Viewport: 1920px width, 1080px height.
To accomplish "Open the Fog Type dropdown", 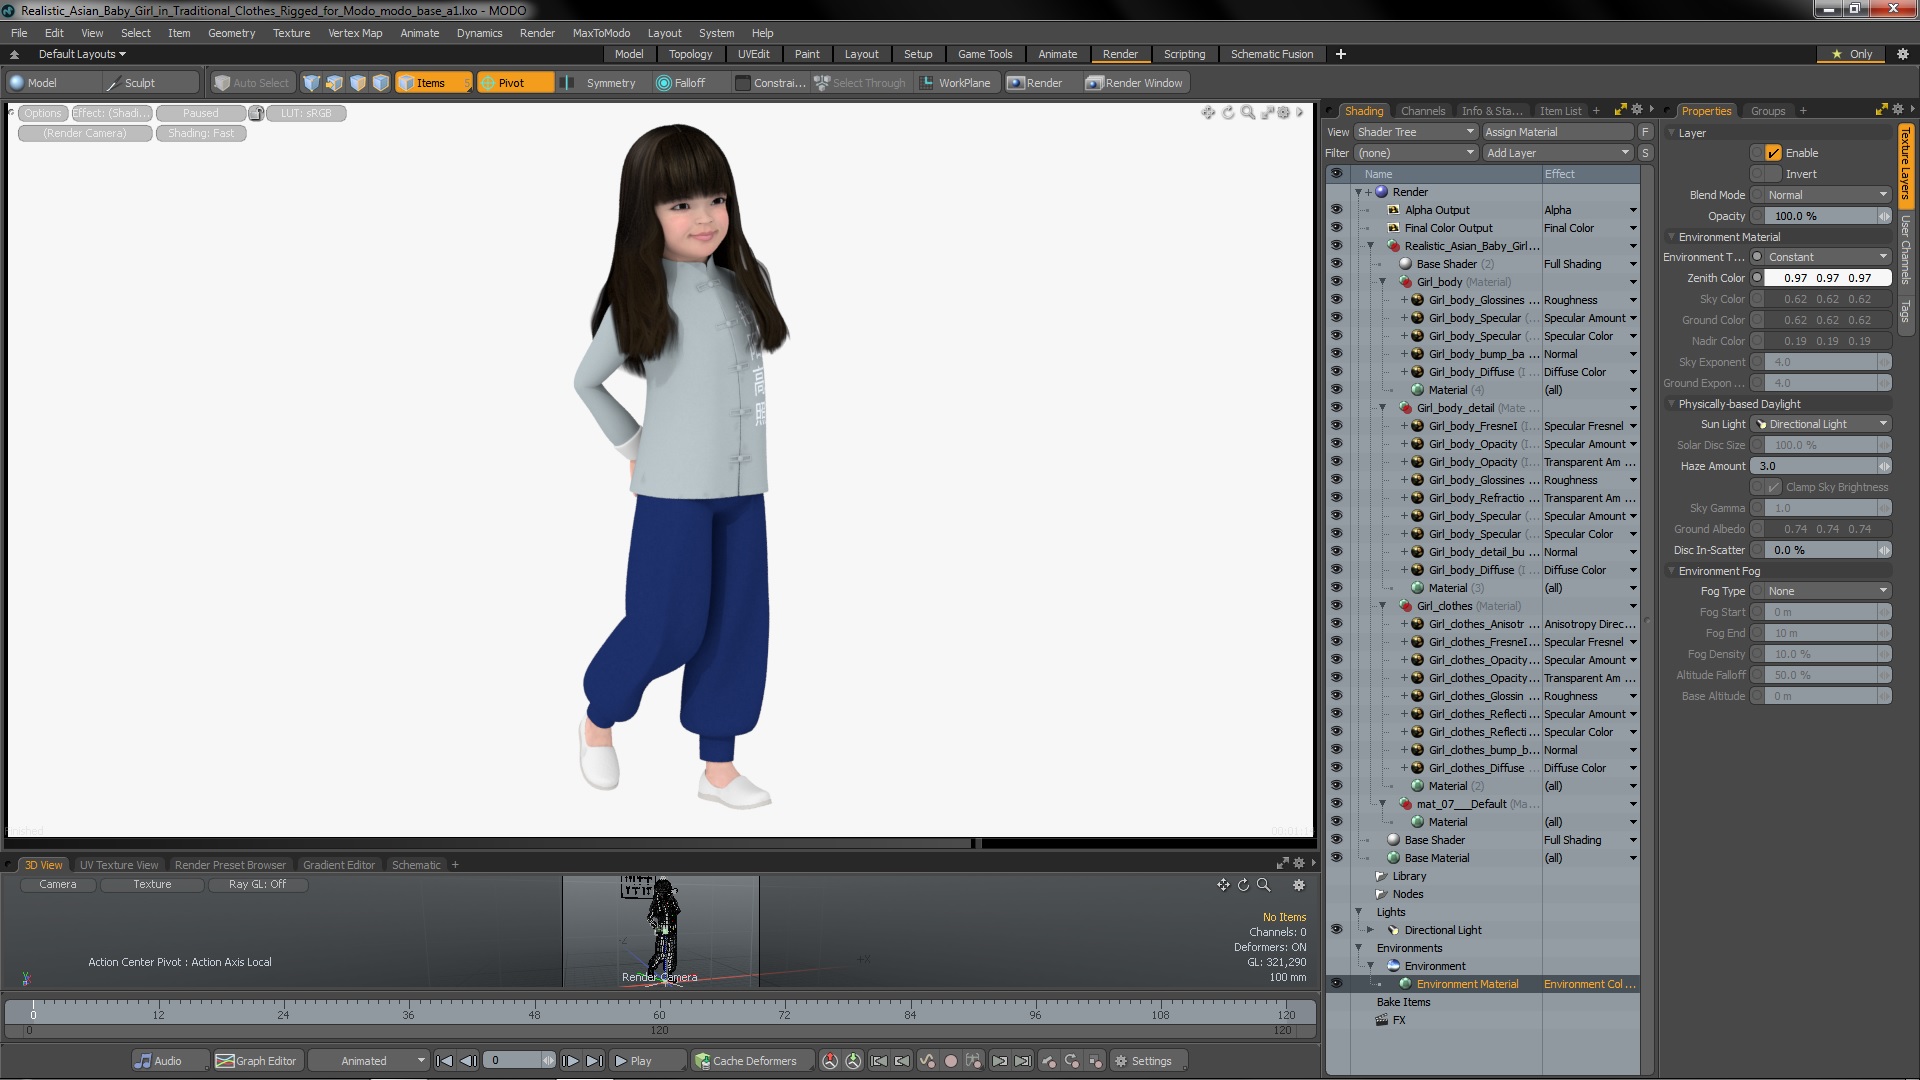I will click(1826, 591).
